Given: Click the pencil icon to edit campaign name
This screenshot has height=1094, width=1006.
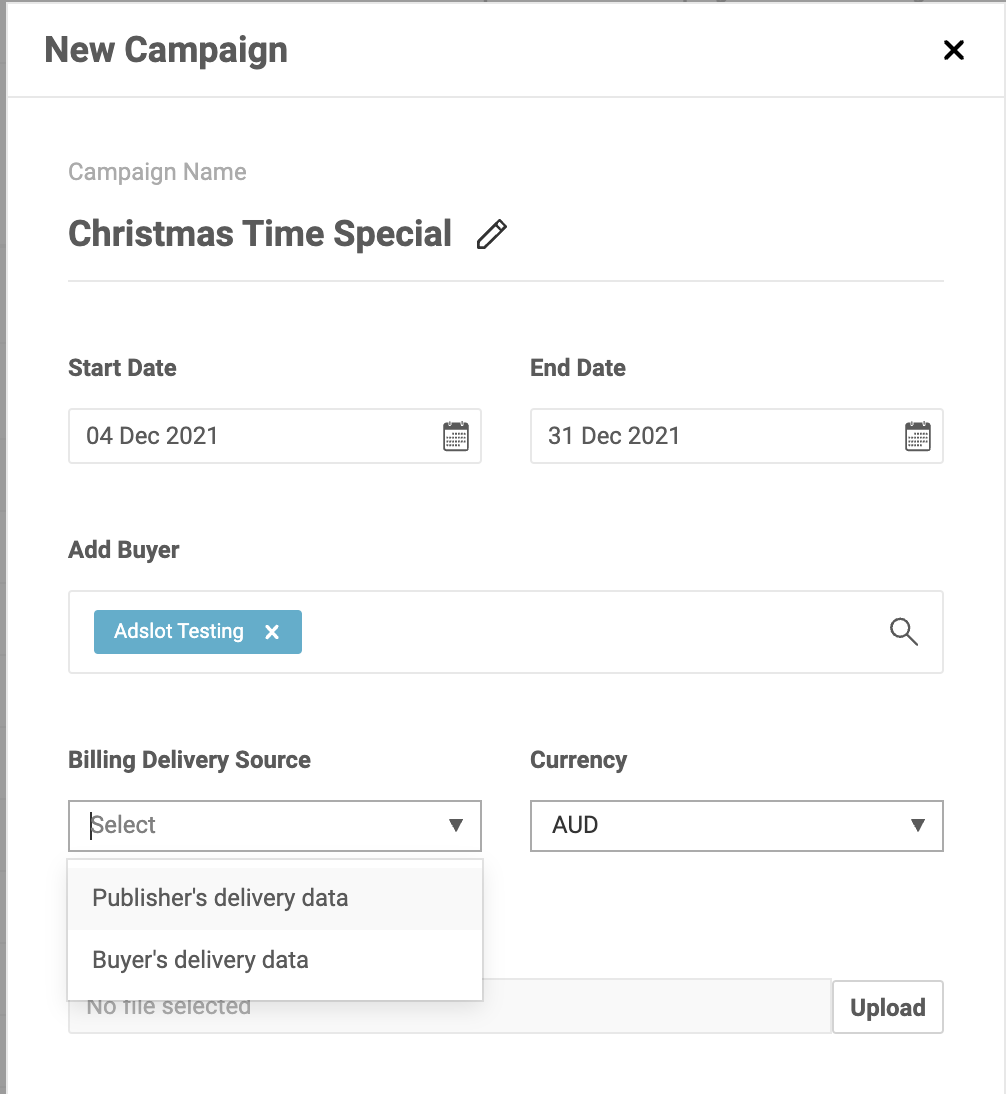Looking at the screenshot, I should tap(492, 234).
